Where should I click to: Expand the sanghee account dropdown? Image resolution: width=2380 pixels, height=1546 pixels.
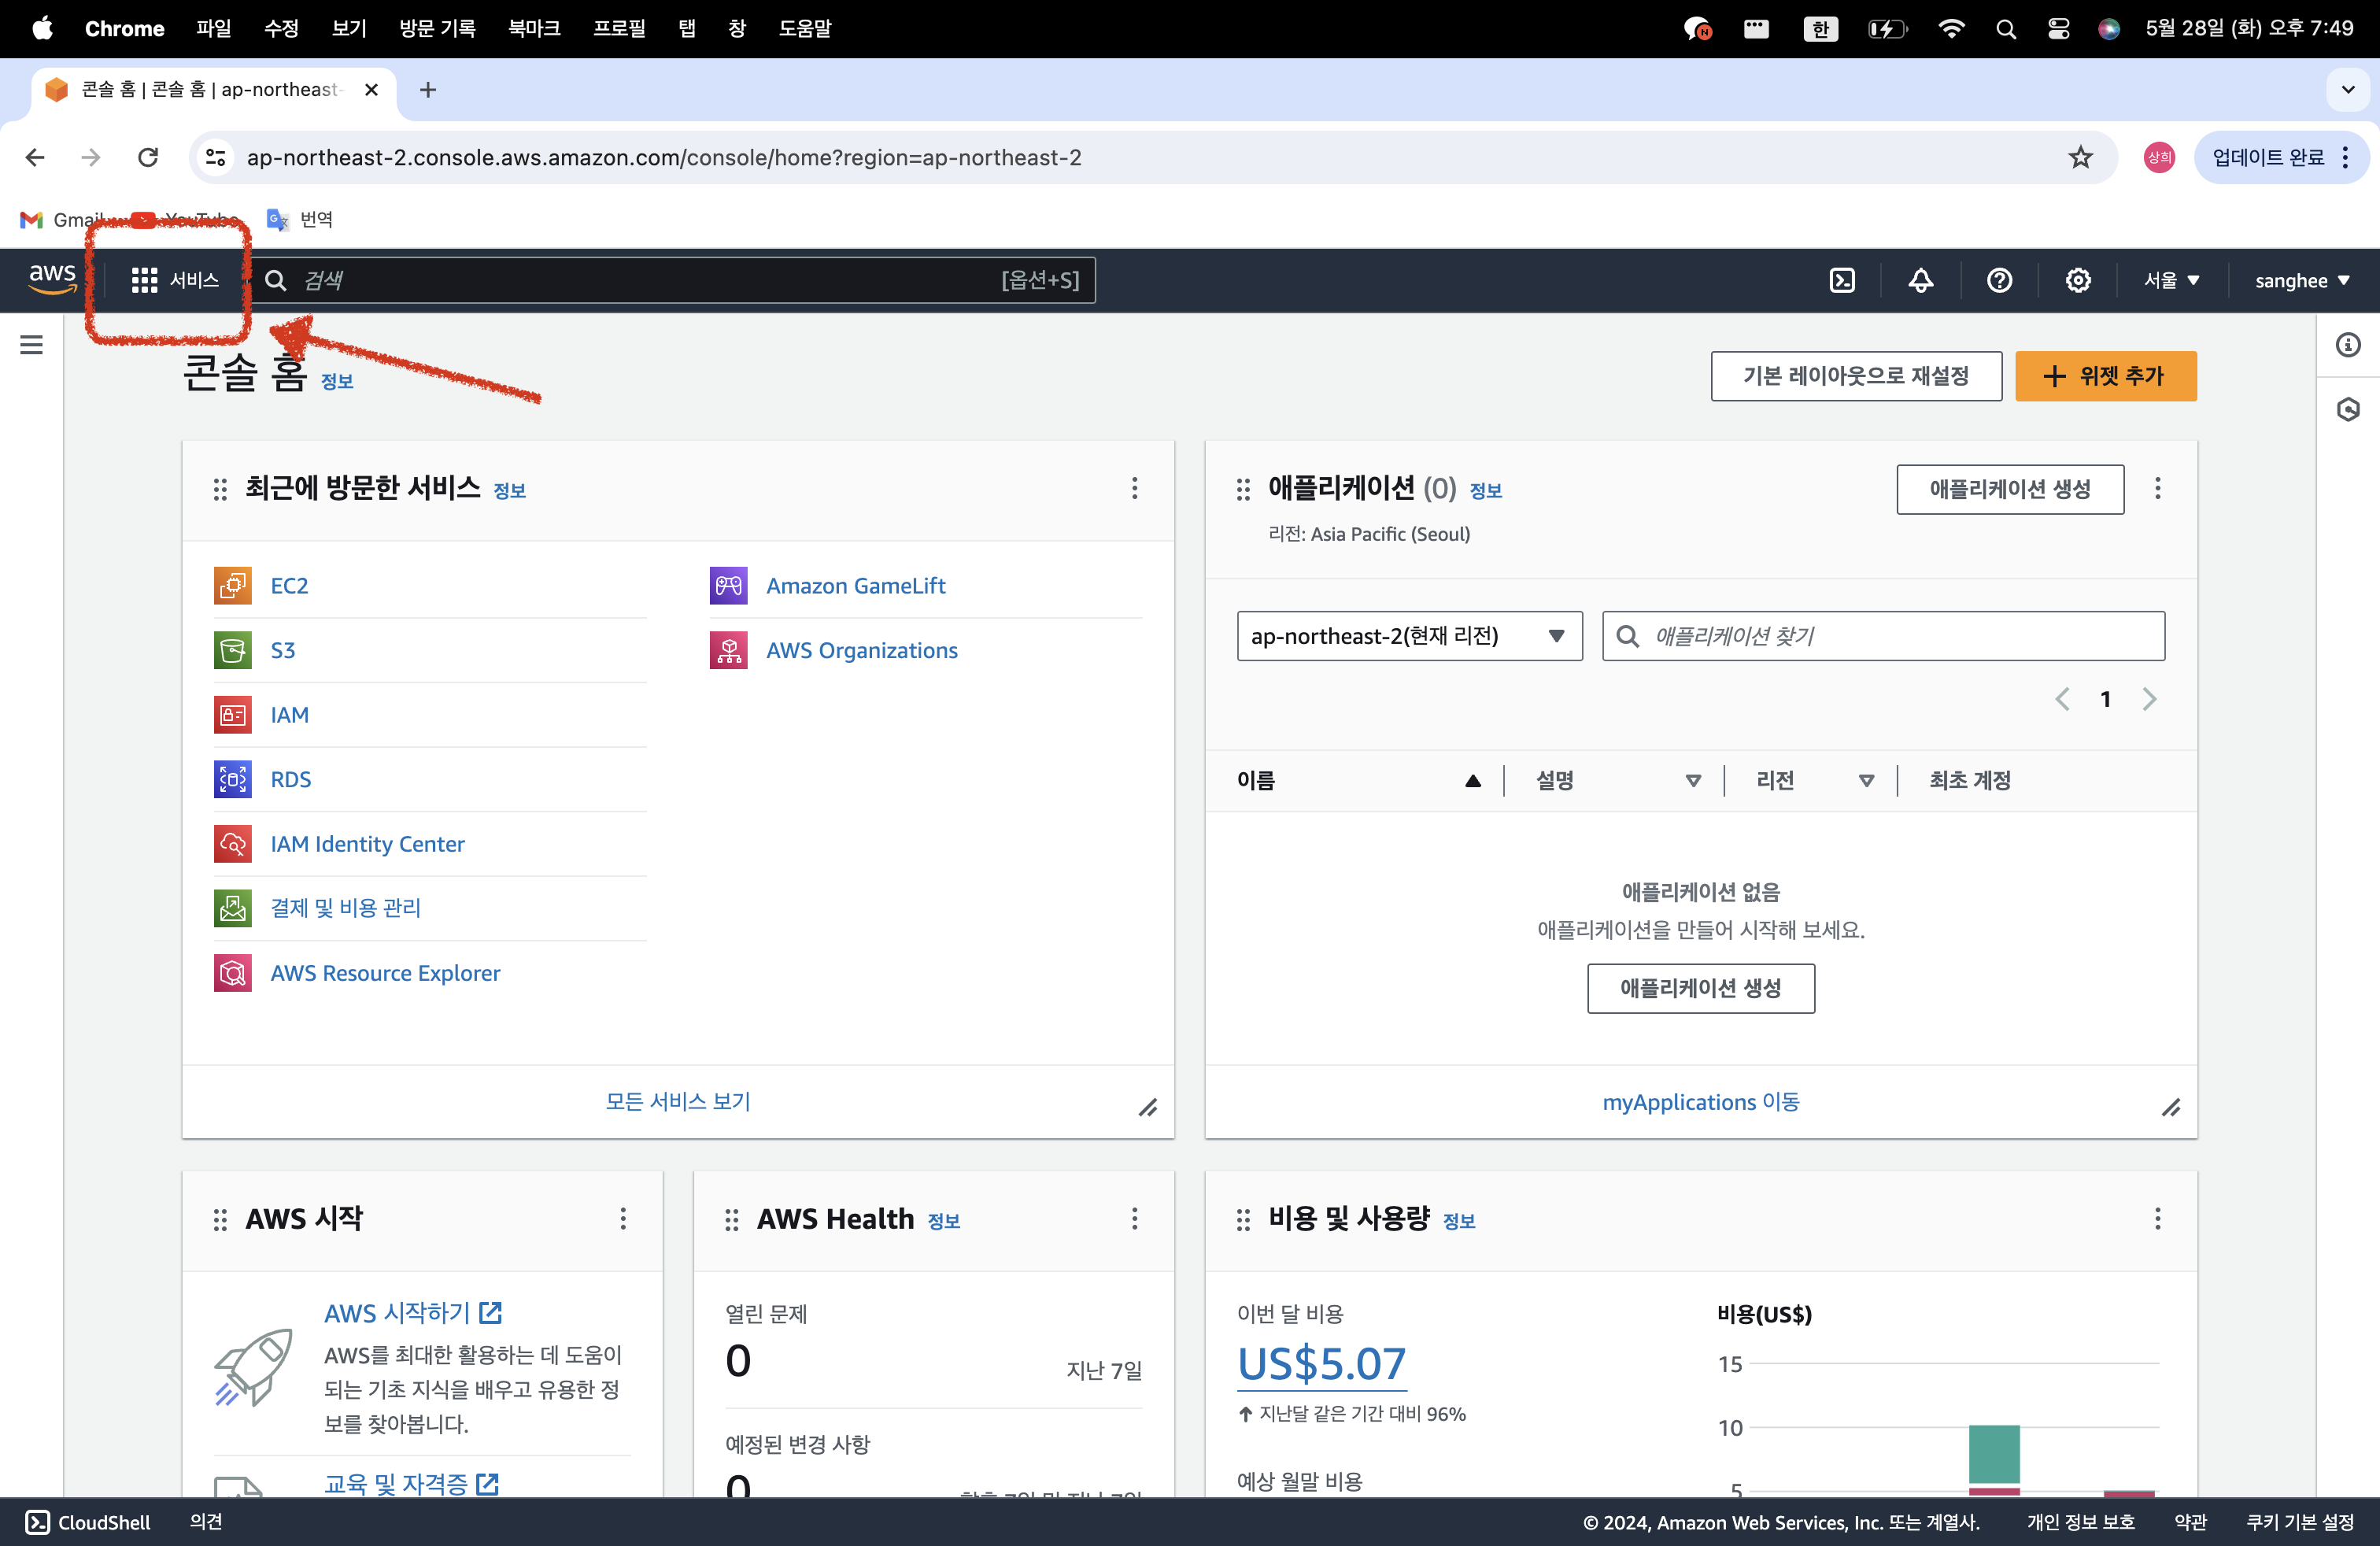[x=2302, y=281]
